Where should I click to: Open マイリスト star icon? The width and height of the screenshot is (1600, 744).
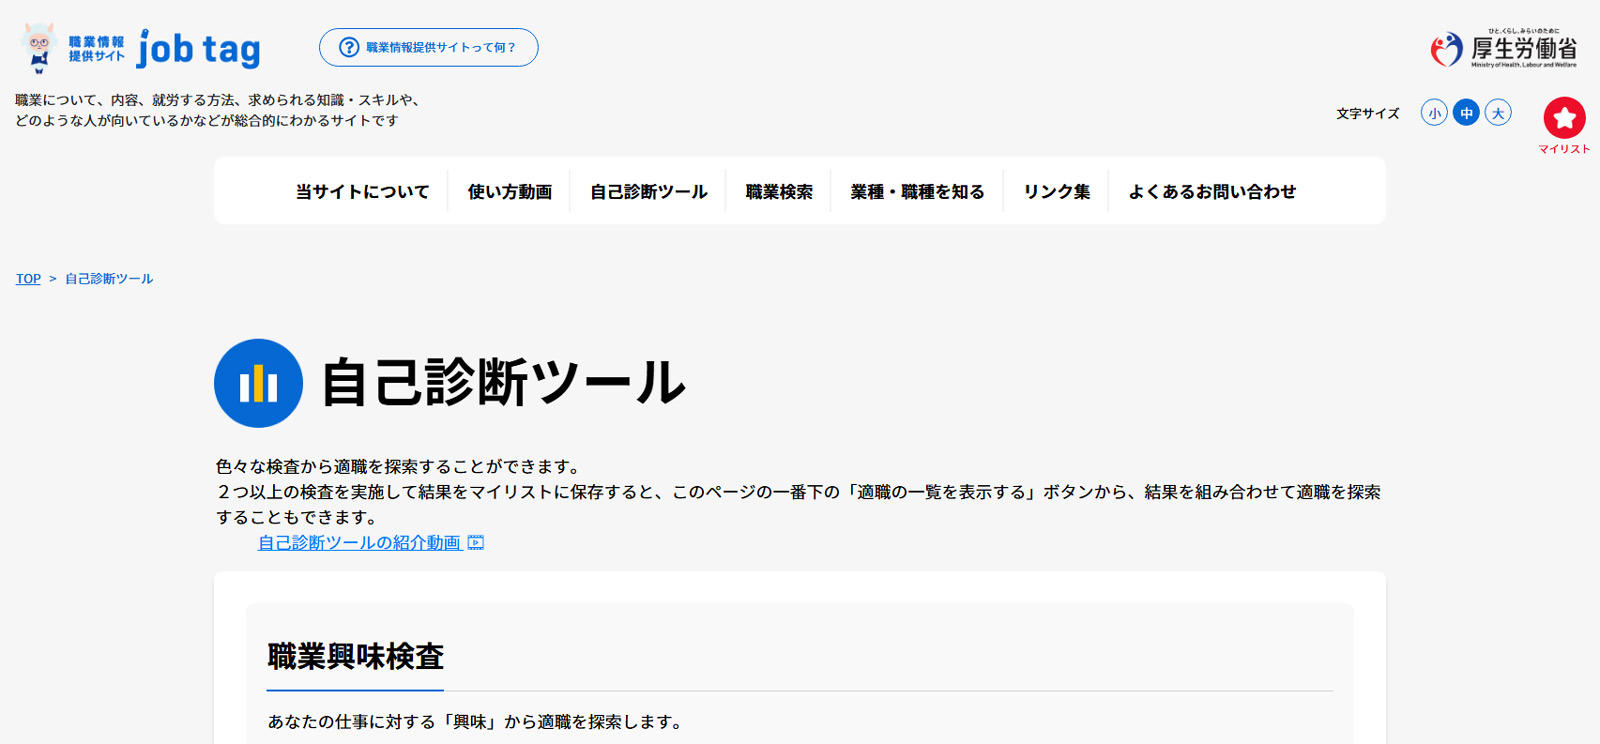pyautogui.click(x=1564, y=118)
